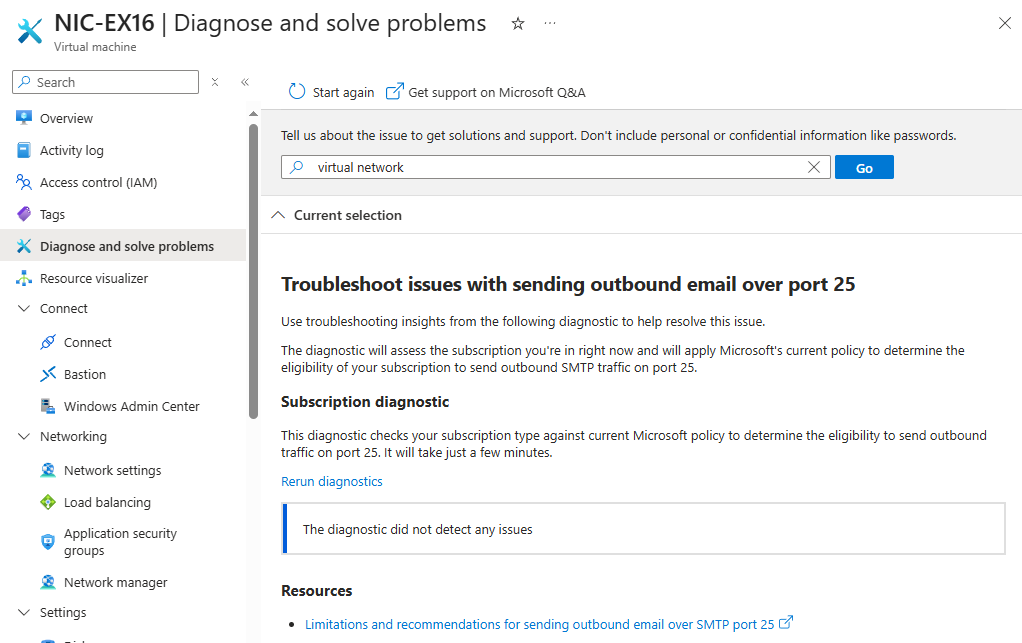The width and height of the screenshot is (1022, 643).
Task: Open Access control (IAM) via its icon
Action: (23, 181)
